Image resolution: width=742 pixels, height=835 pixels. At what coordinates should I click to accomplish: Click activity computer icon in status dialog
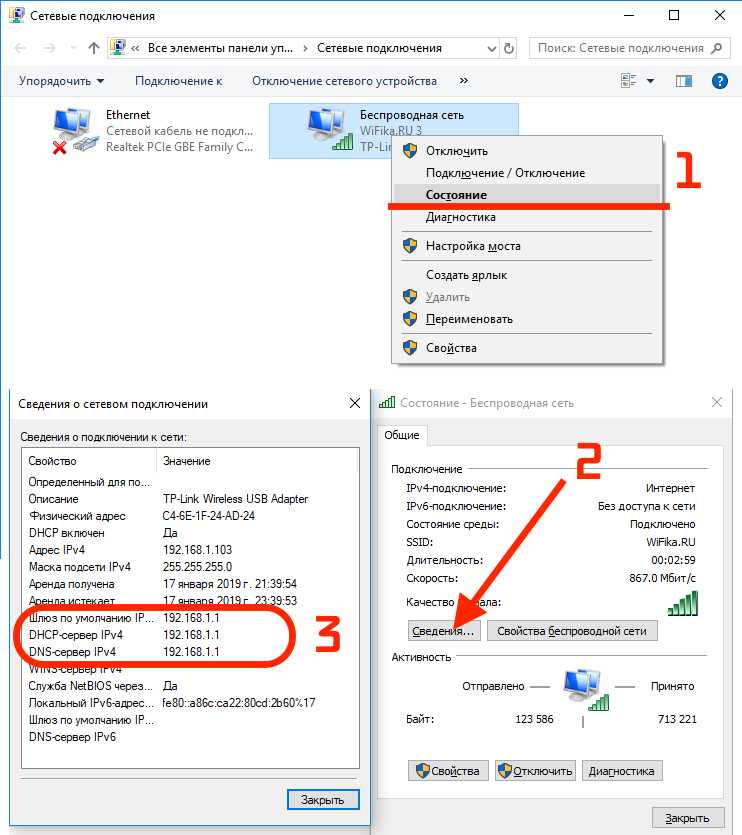[584, 690]
